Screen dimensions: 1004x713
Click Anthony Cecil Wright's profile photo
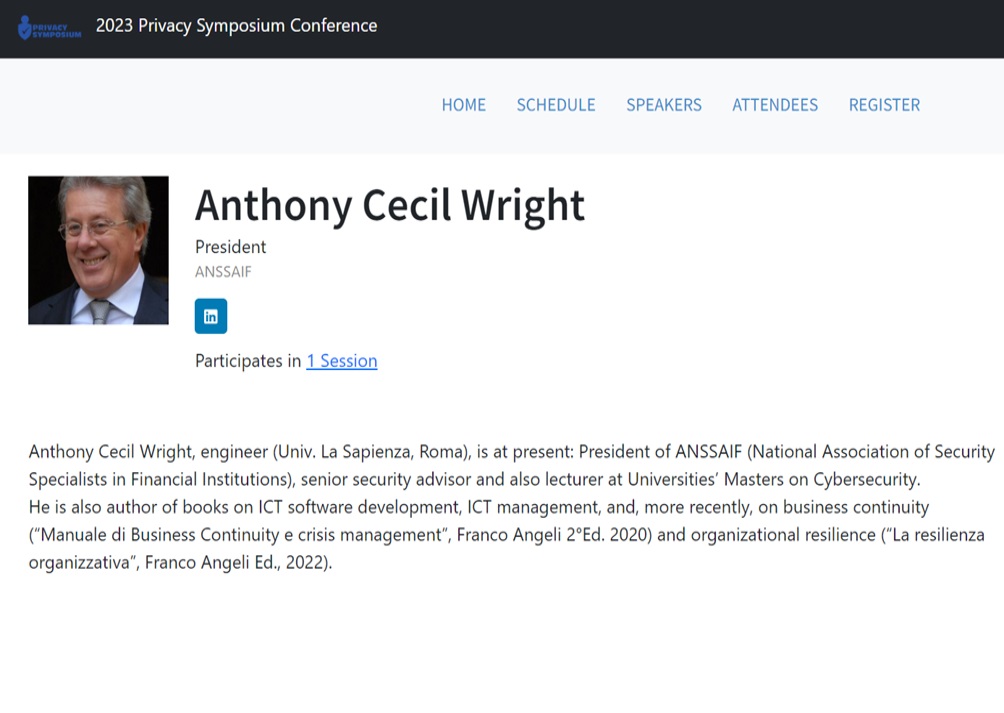pos(99,250)
